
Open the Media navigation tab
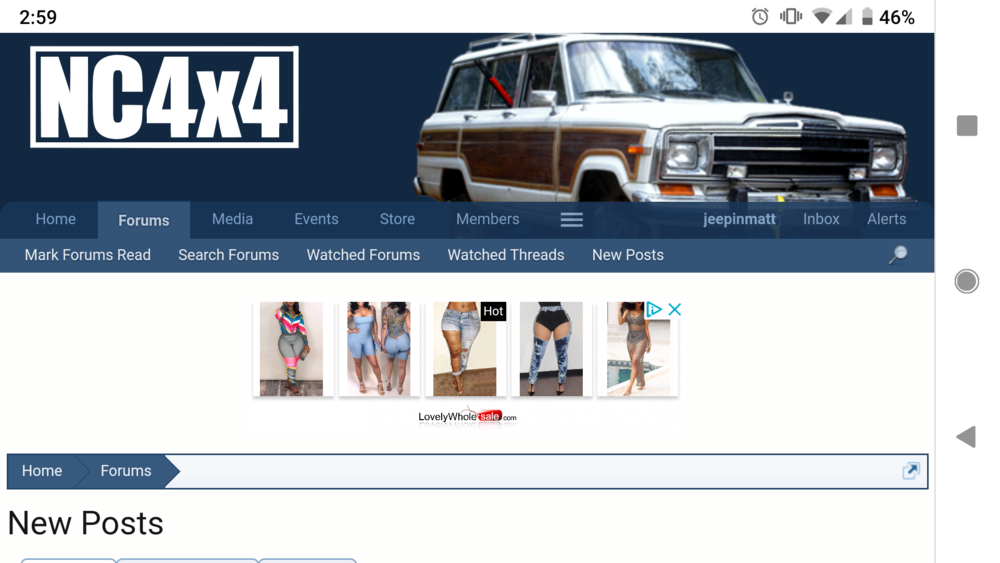232,219
